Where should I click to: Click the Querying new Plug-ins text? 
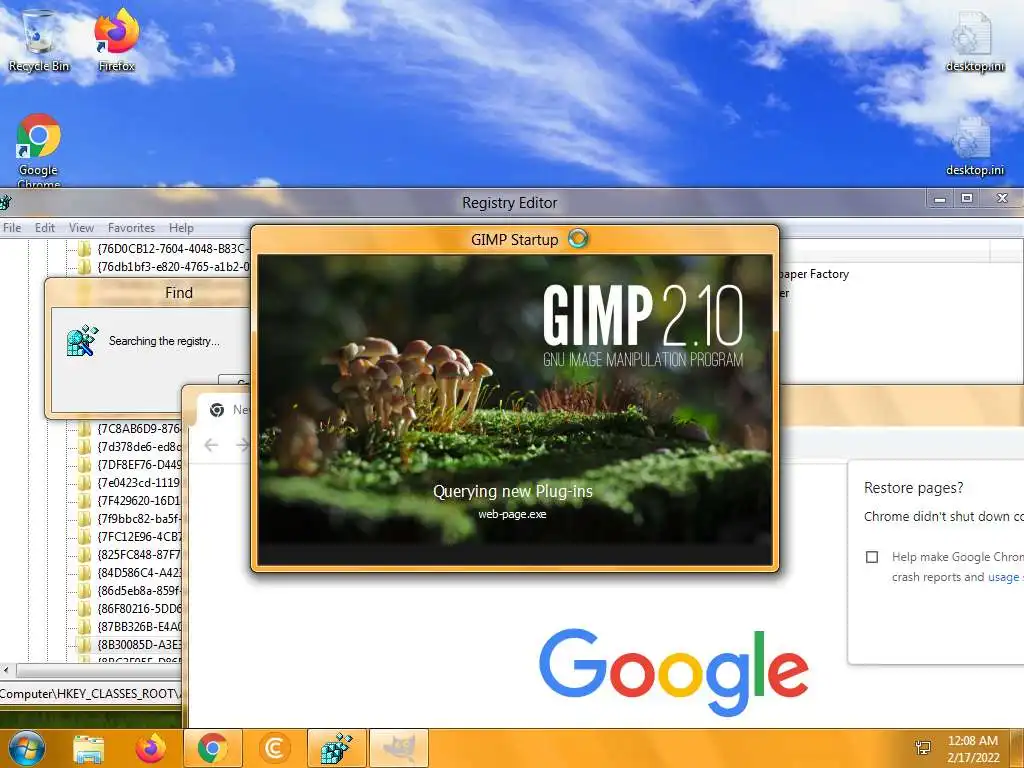click(x=513, y=491)
